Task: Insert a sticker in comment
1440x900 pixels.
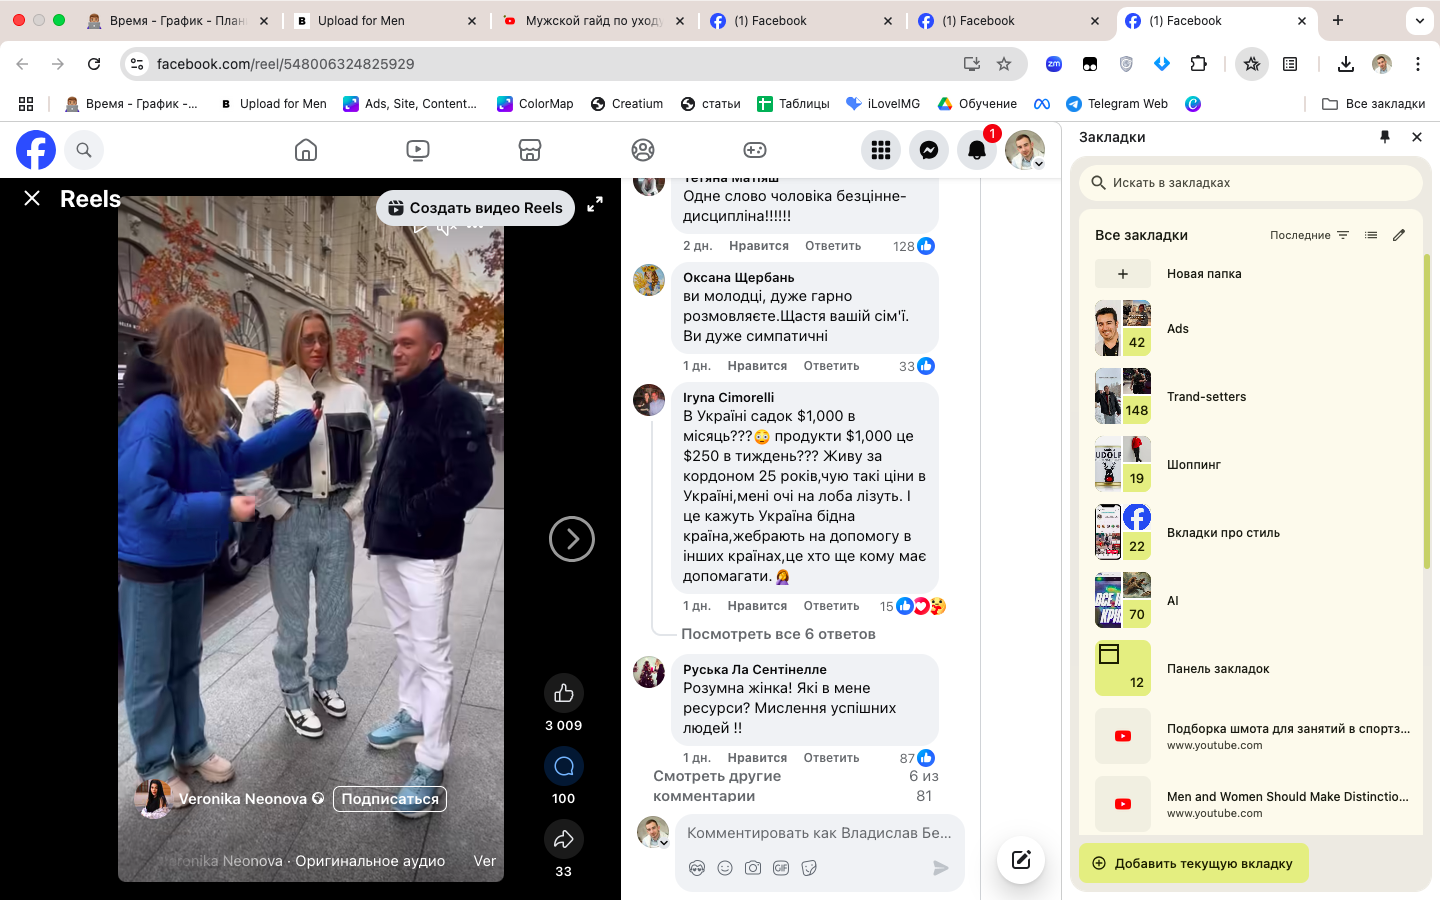Action: [x=809, y=868]
